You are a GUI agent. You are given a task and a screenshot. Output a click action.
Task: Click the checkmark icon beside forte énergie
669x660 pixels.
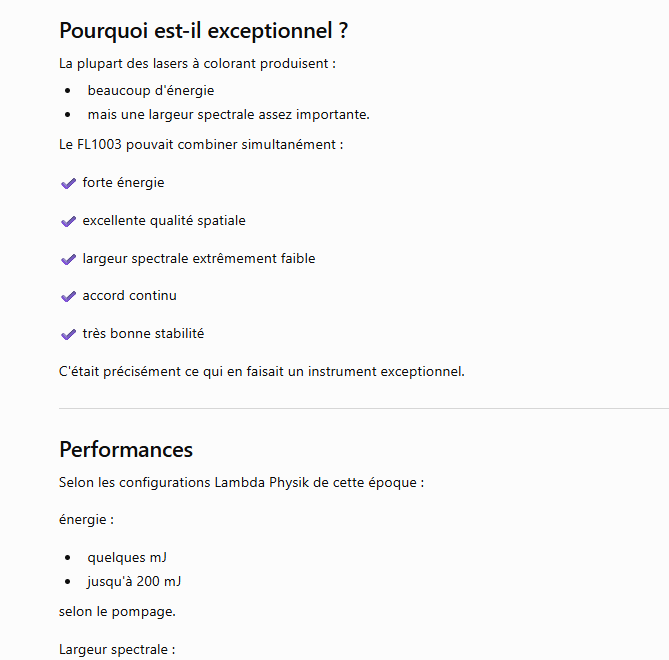[68, 183]
